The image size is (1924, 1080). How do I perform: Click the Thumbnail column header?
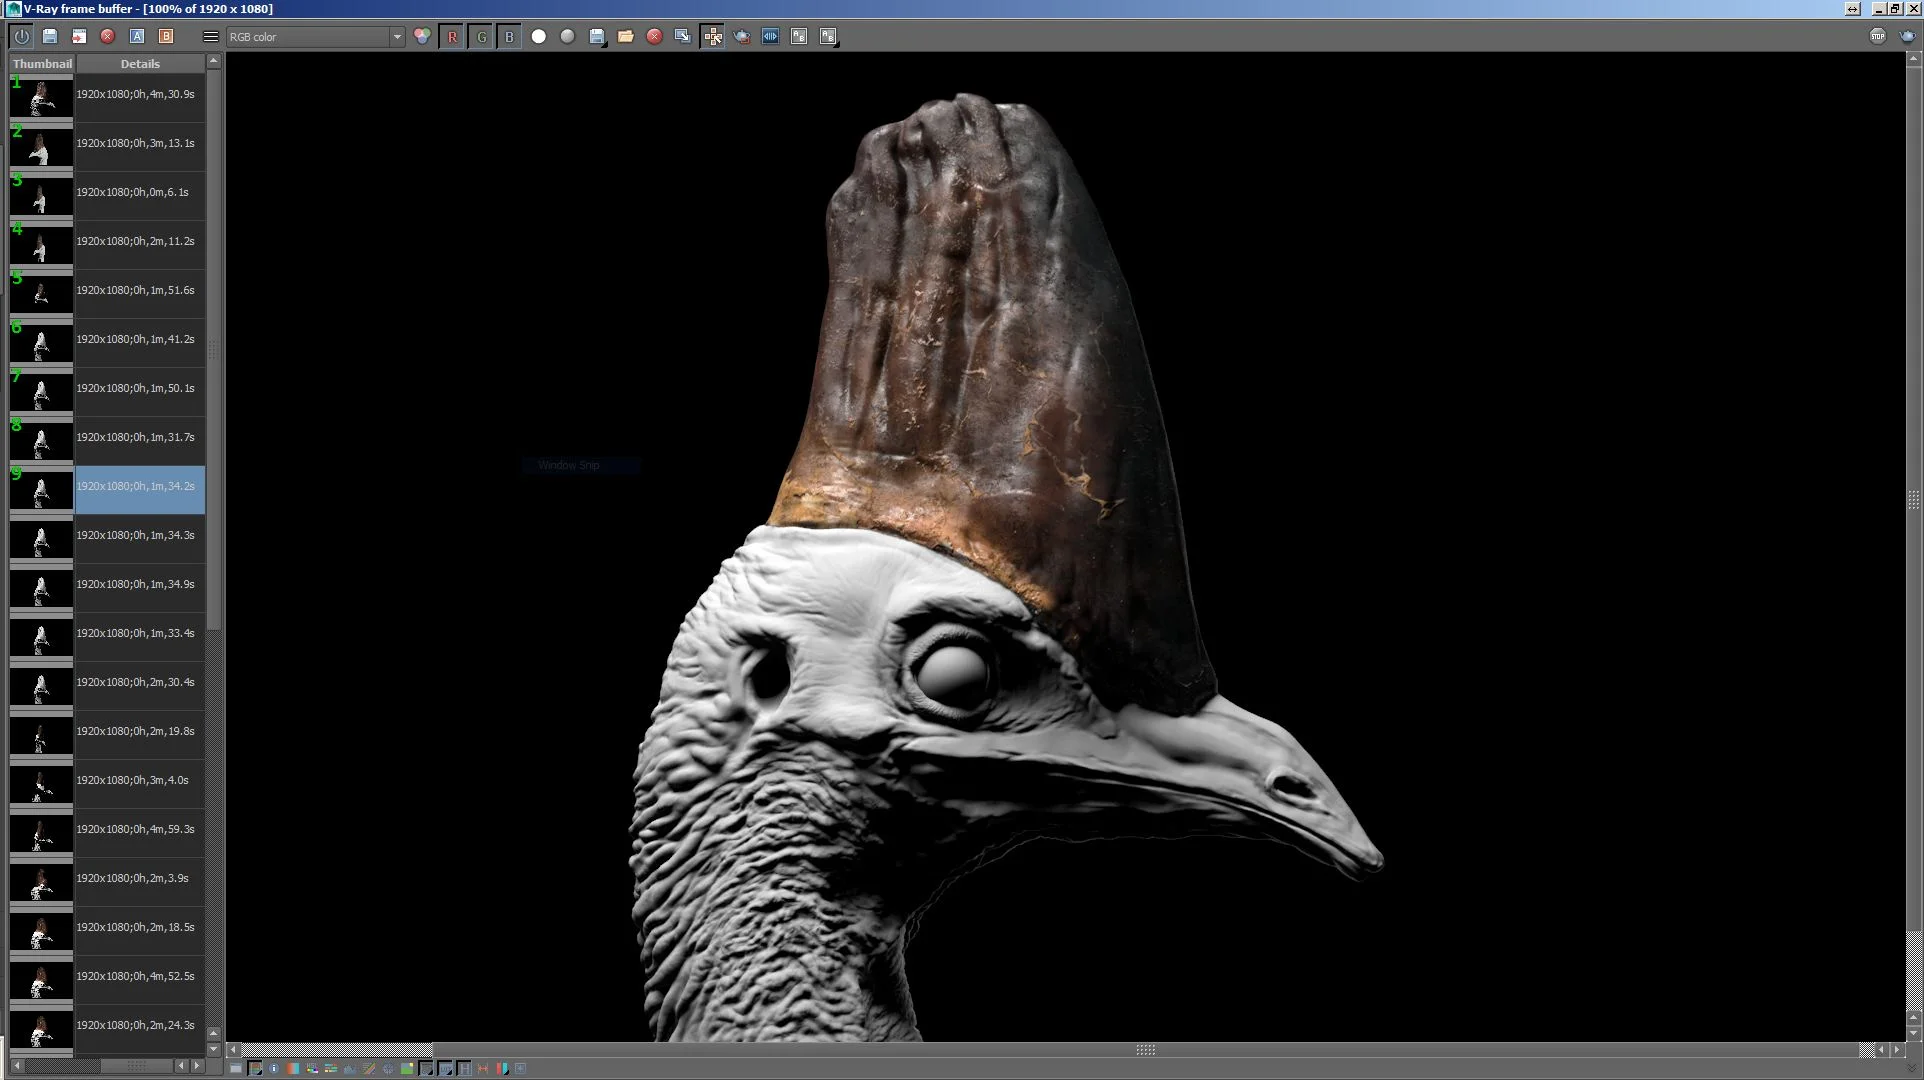(x=42, y=64)
